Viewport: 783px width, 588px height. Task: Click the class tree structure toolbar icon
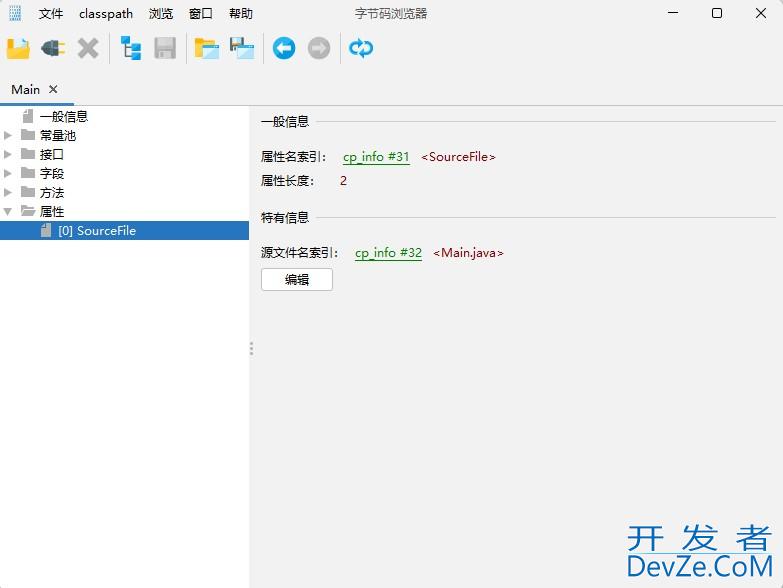(x=130, y=48)
